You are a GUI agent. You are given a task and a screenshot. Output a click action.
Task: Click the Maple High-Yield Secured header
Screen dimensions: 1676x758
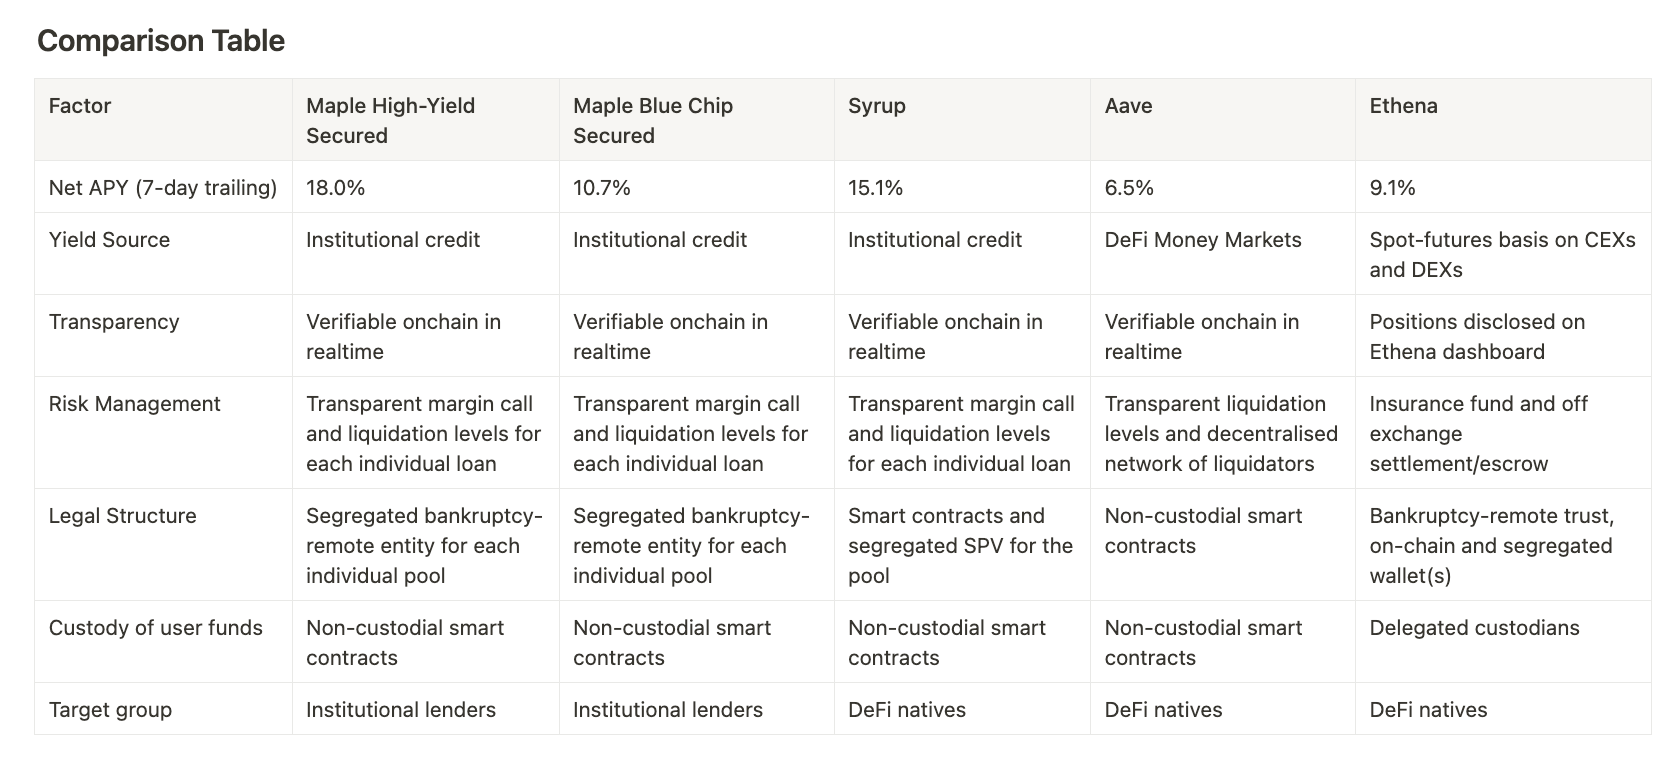point(391,121)
